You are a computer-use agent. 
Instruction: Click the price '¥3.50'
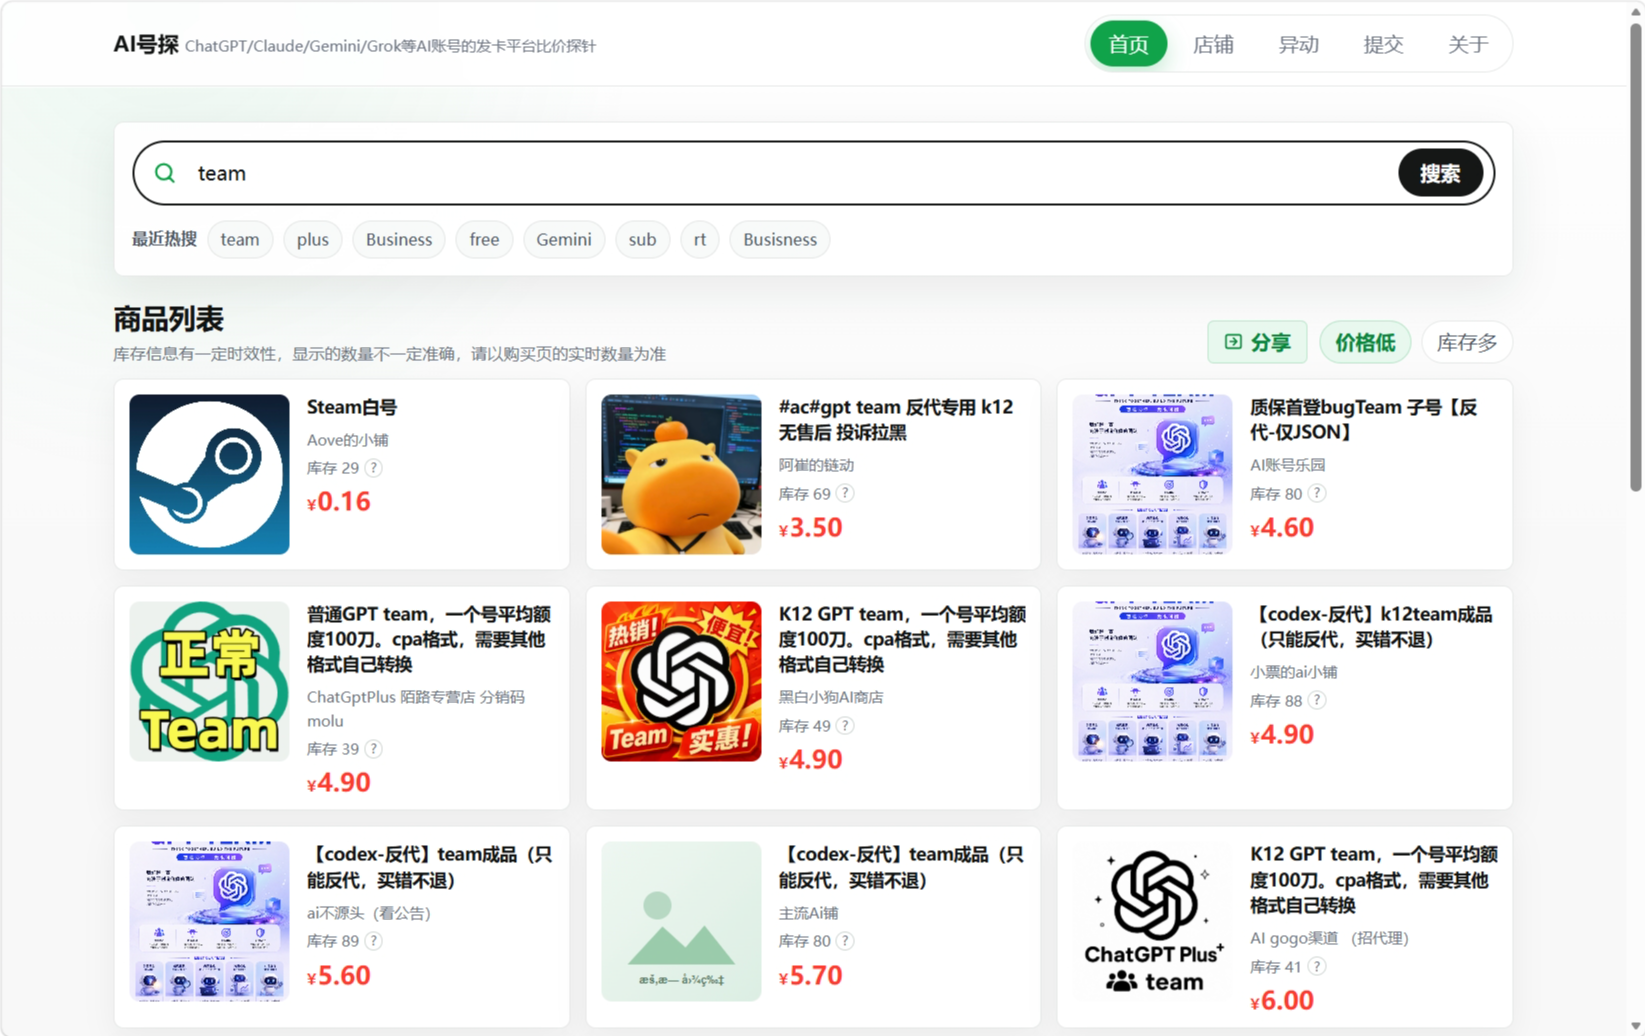coord(811,528)
